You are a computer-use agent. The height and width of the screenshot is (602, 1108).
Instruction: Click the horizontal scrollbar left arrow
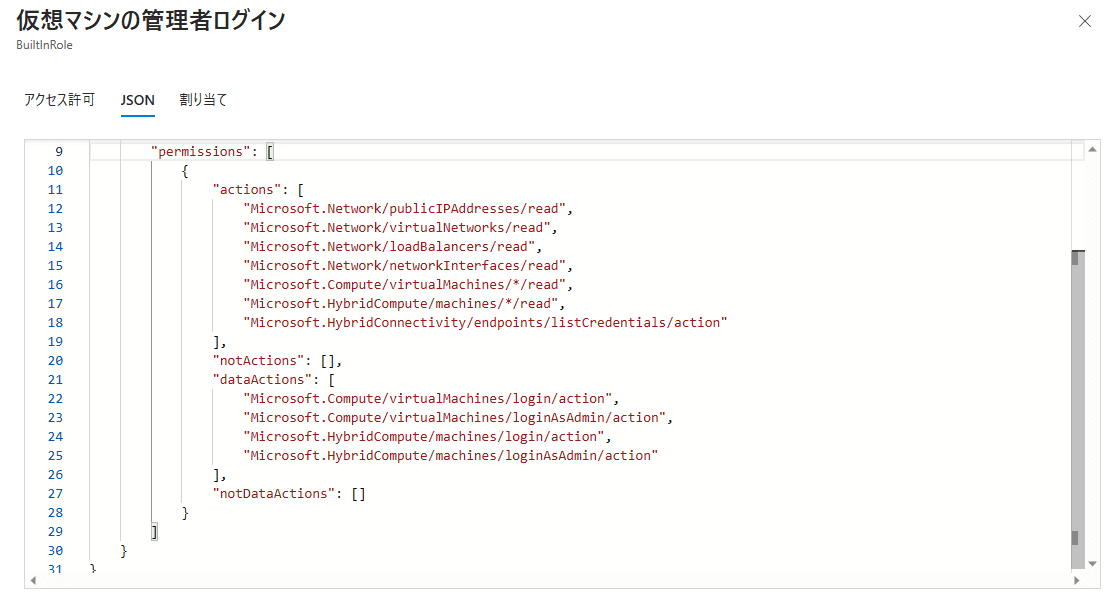click(33, 581)
